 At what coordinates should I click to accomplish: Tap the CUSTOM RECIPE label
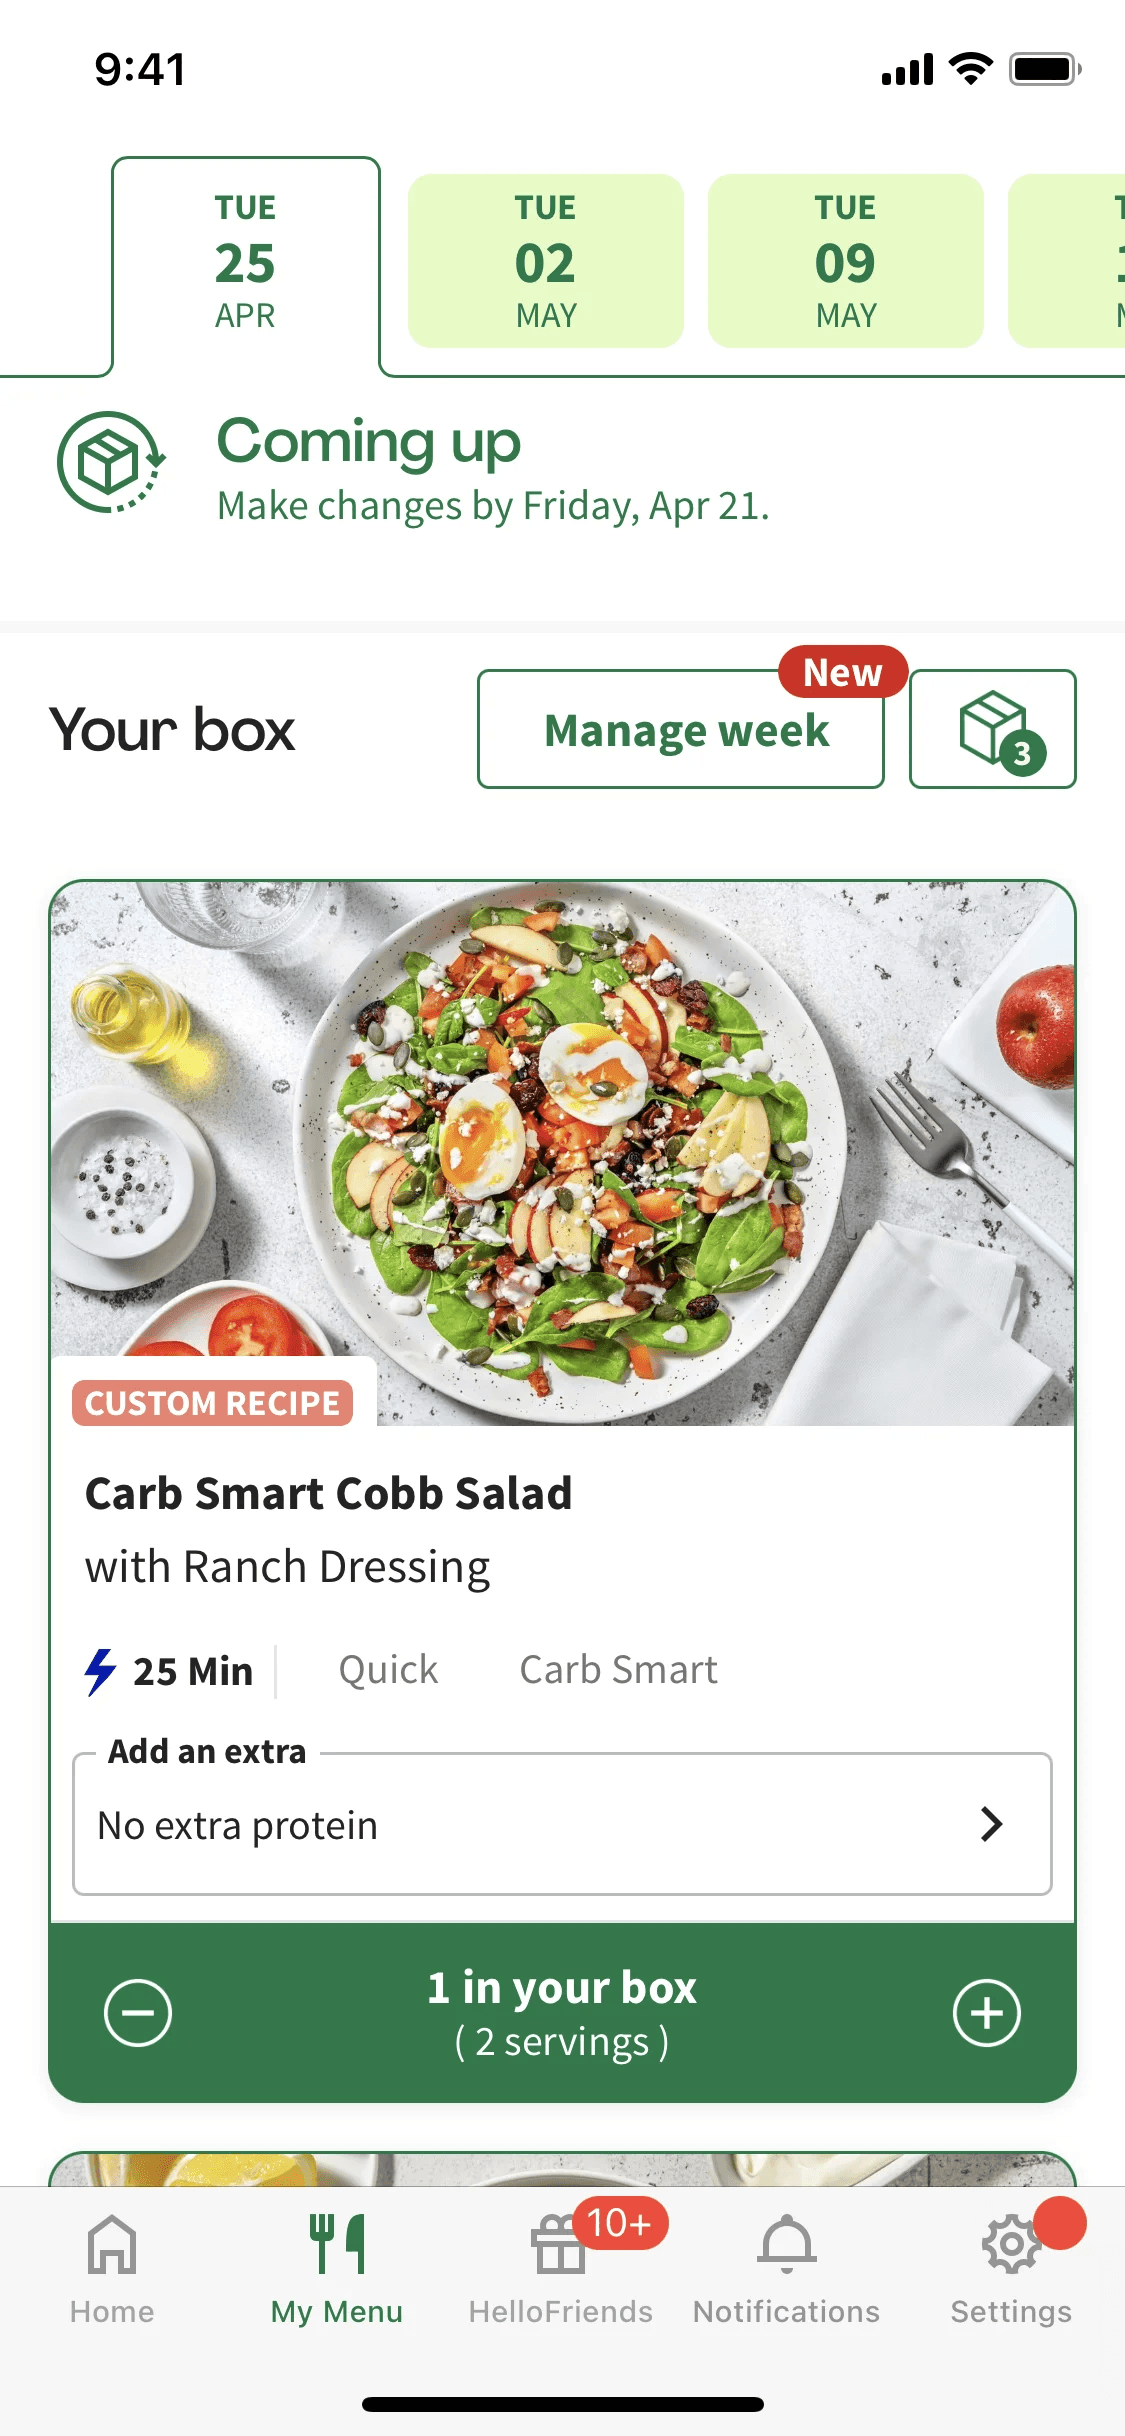tap(212, 1403)
